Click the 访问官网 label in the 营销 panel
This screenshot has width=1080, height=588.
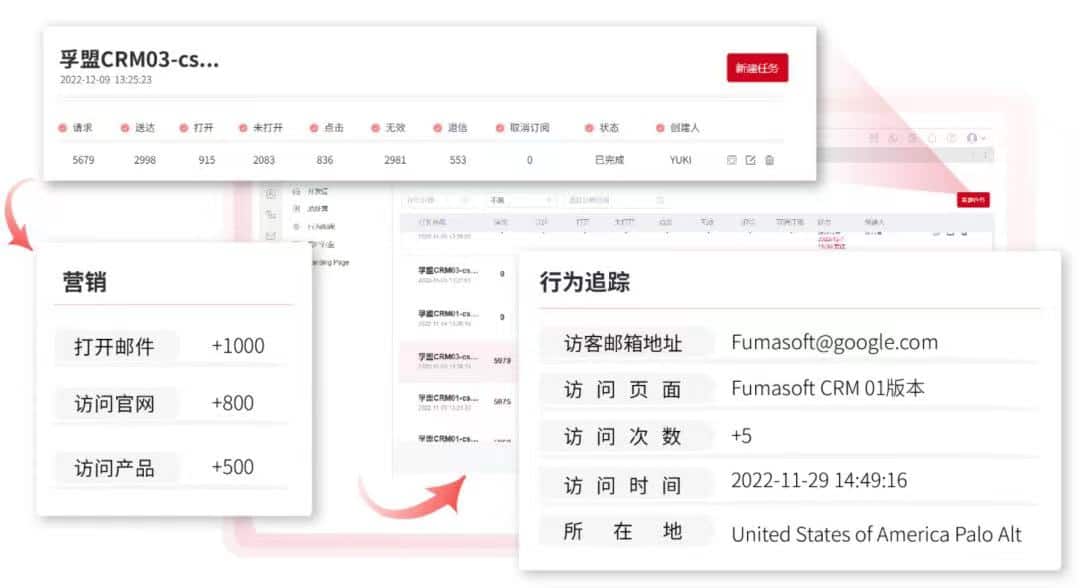click(x=114, y=404)
